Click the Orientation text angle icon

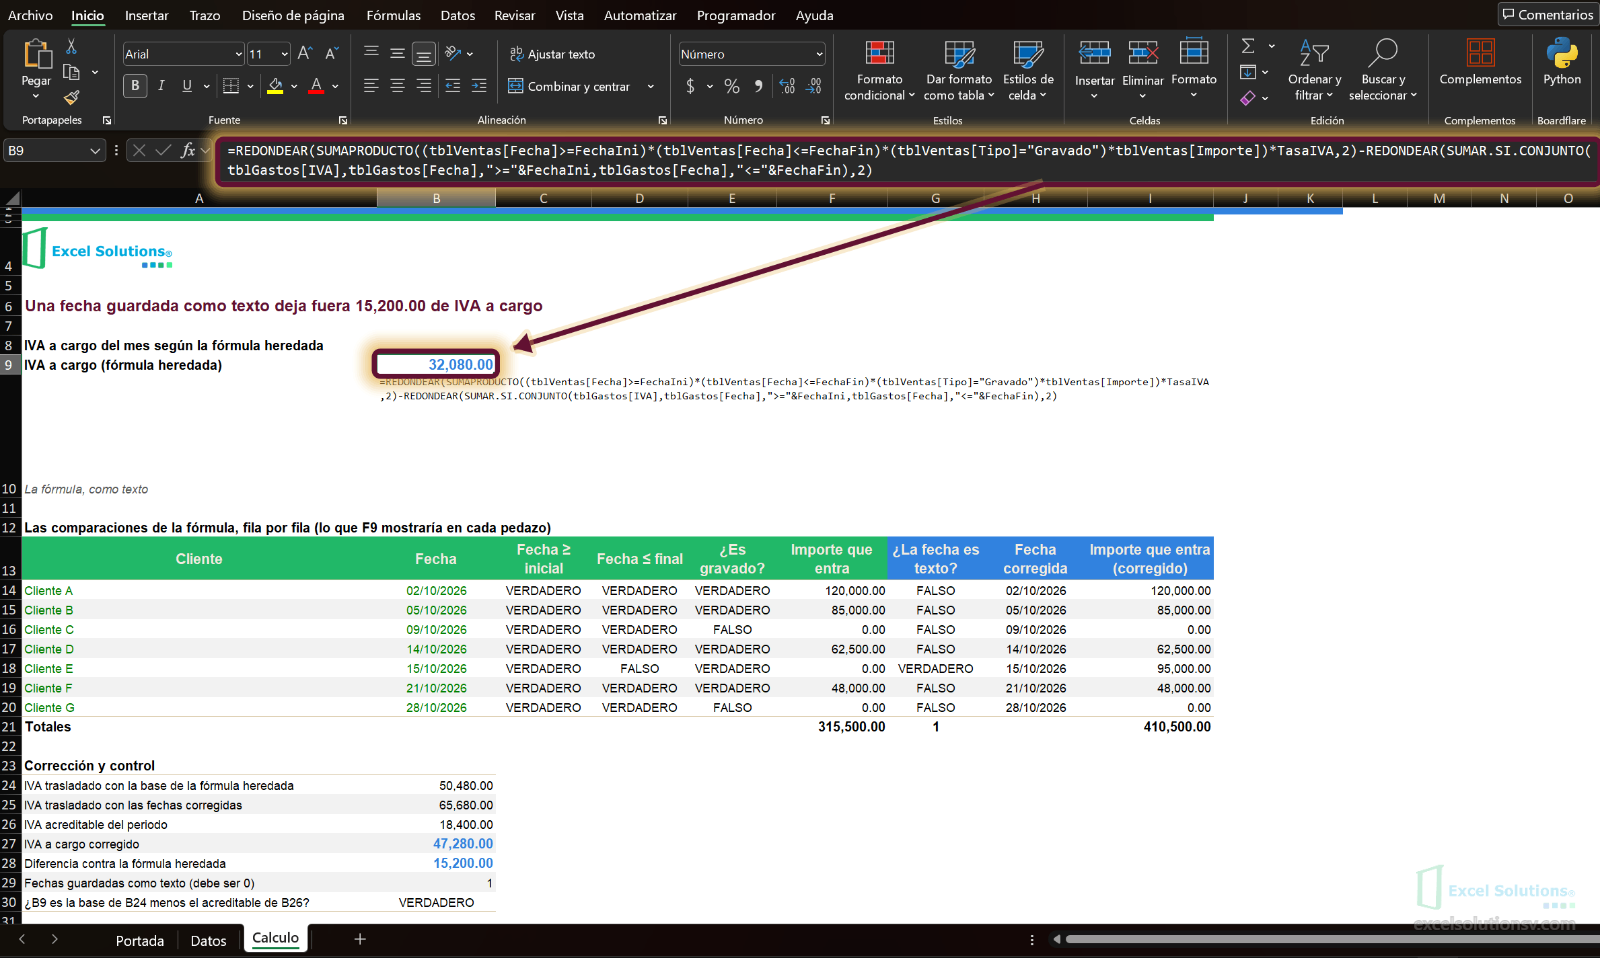pyautogui.click(x=453, y=54)
